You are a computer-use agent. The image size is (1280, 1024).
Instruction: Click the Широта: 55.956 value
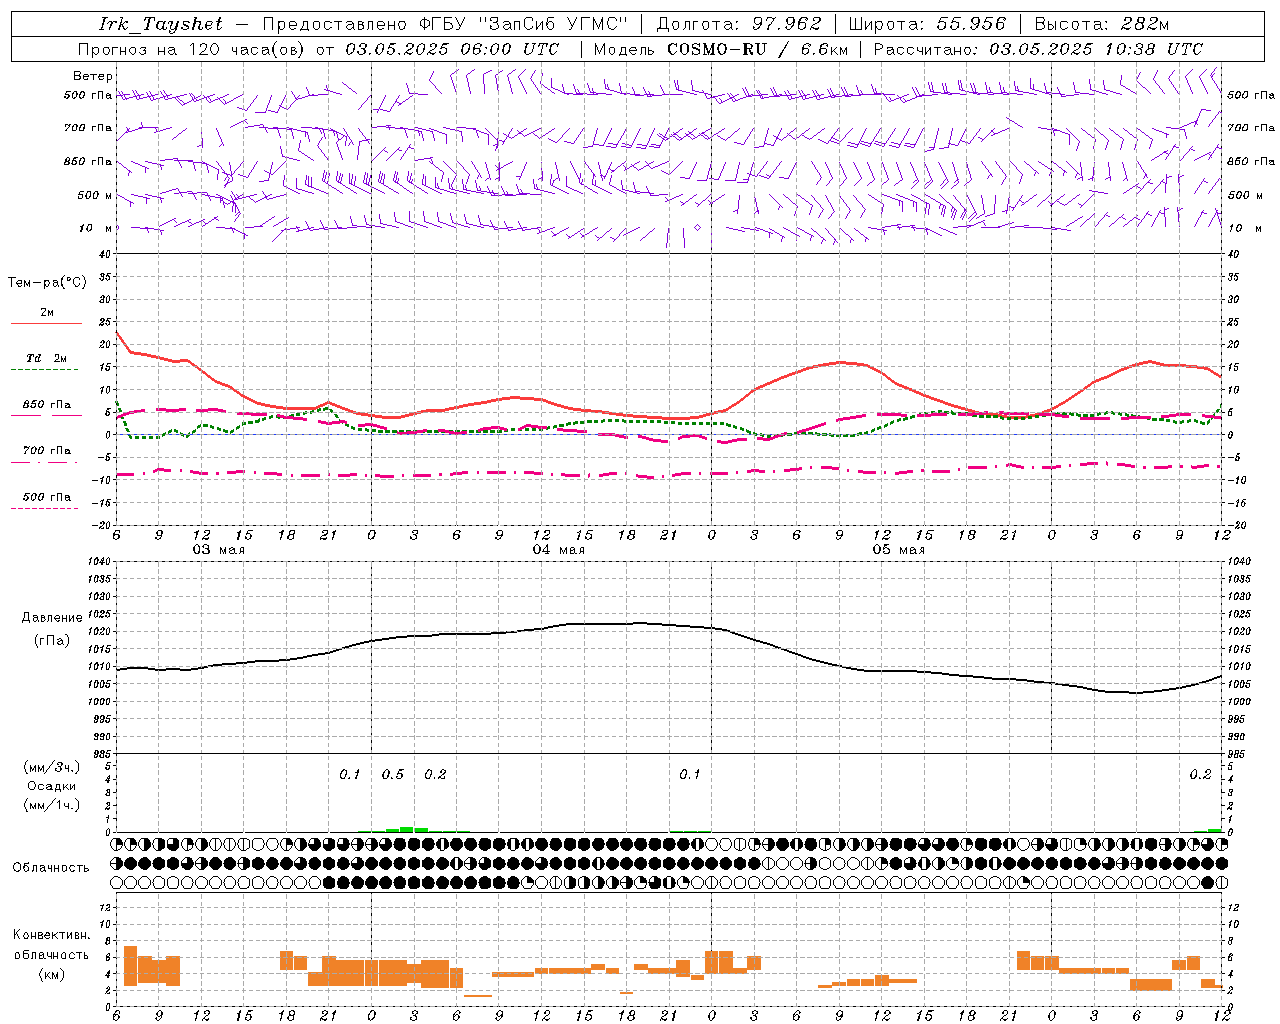click(x=926, y=24)
